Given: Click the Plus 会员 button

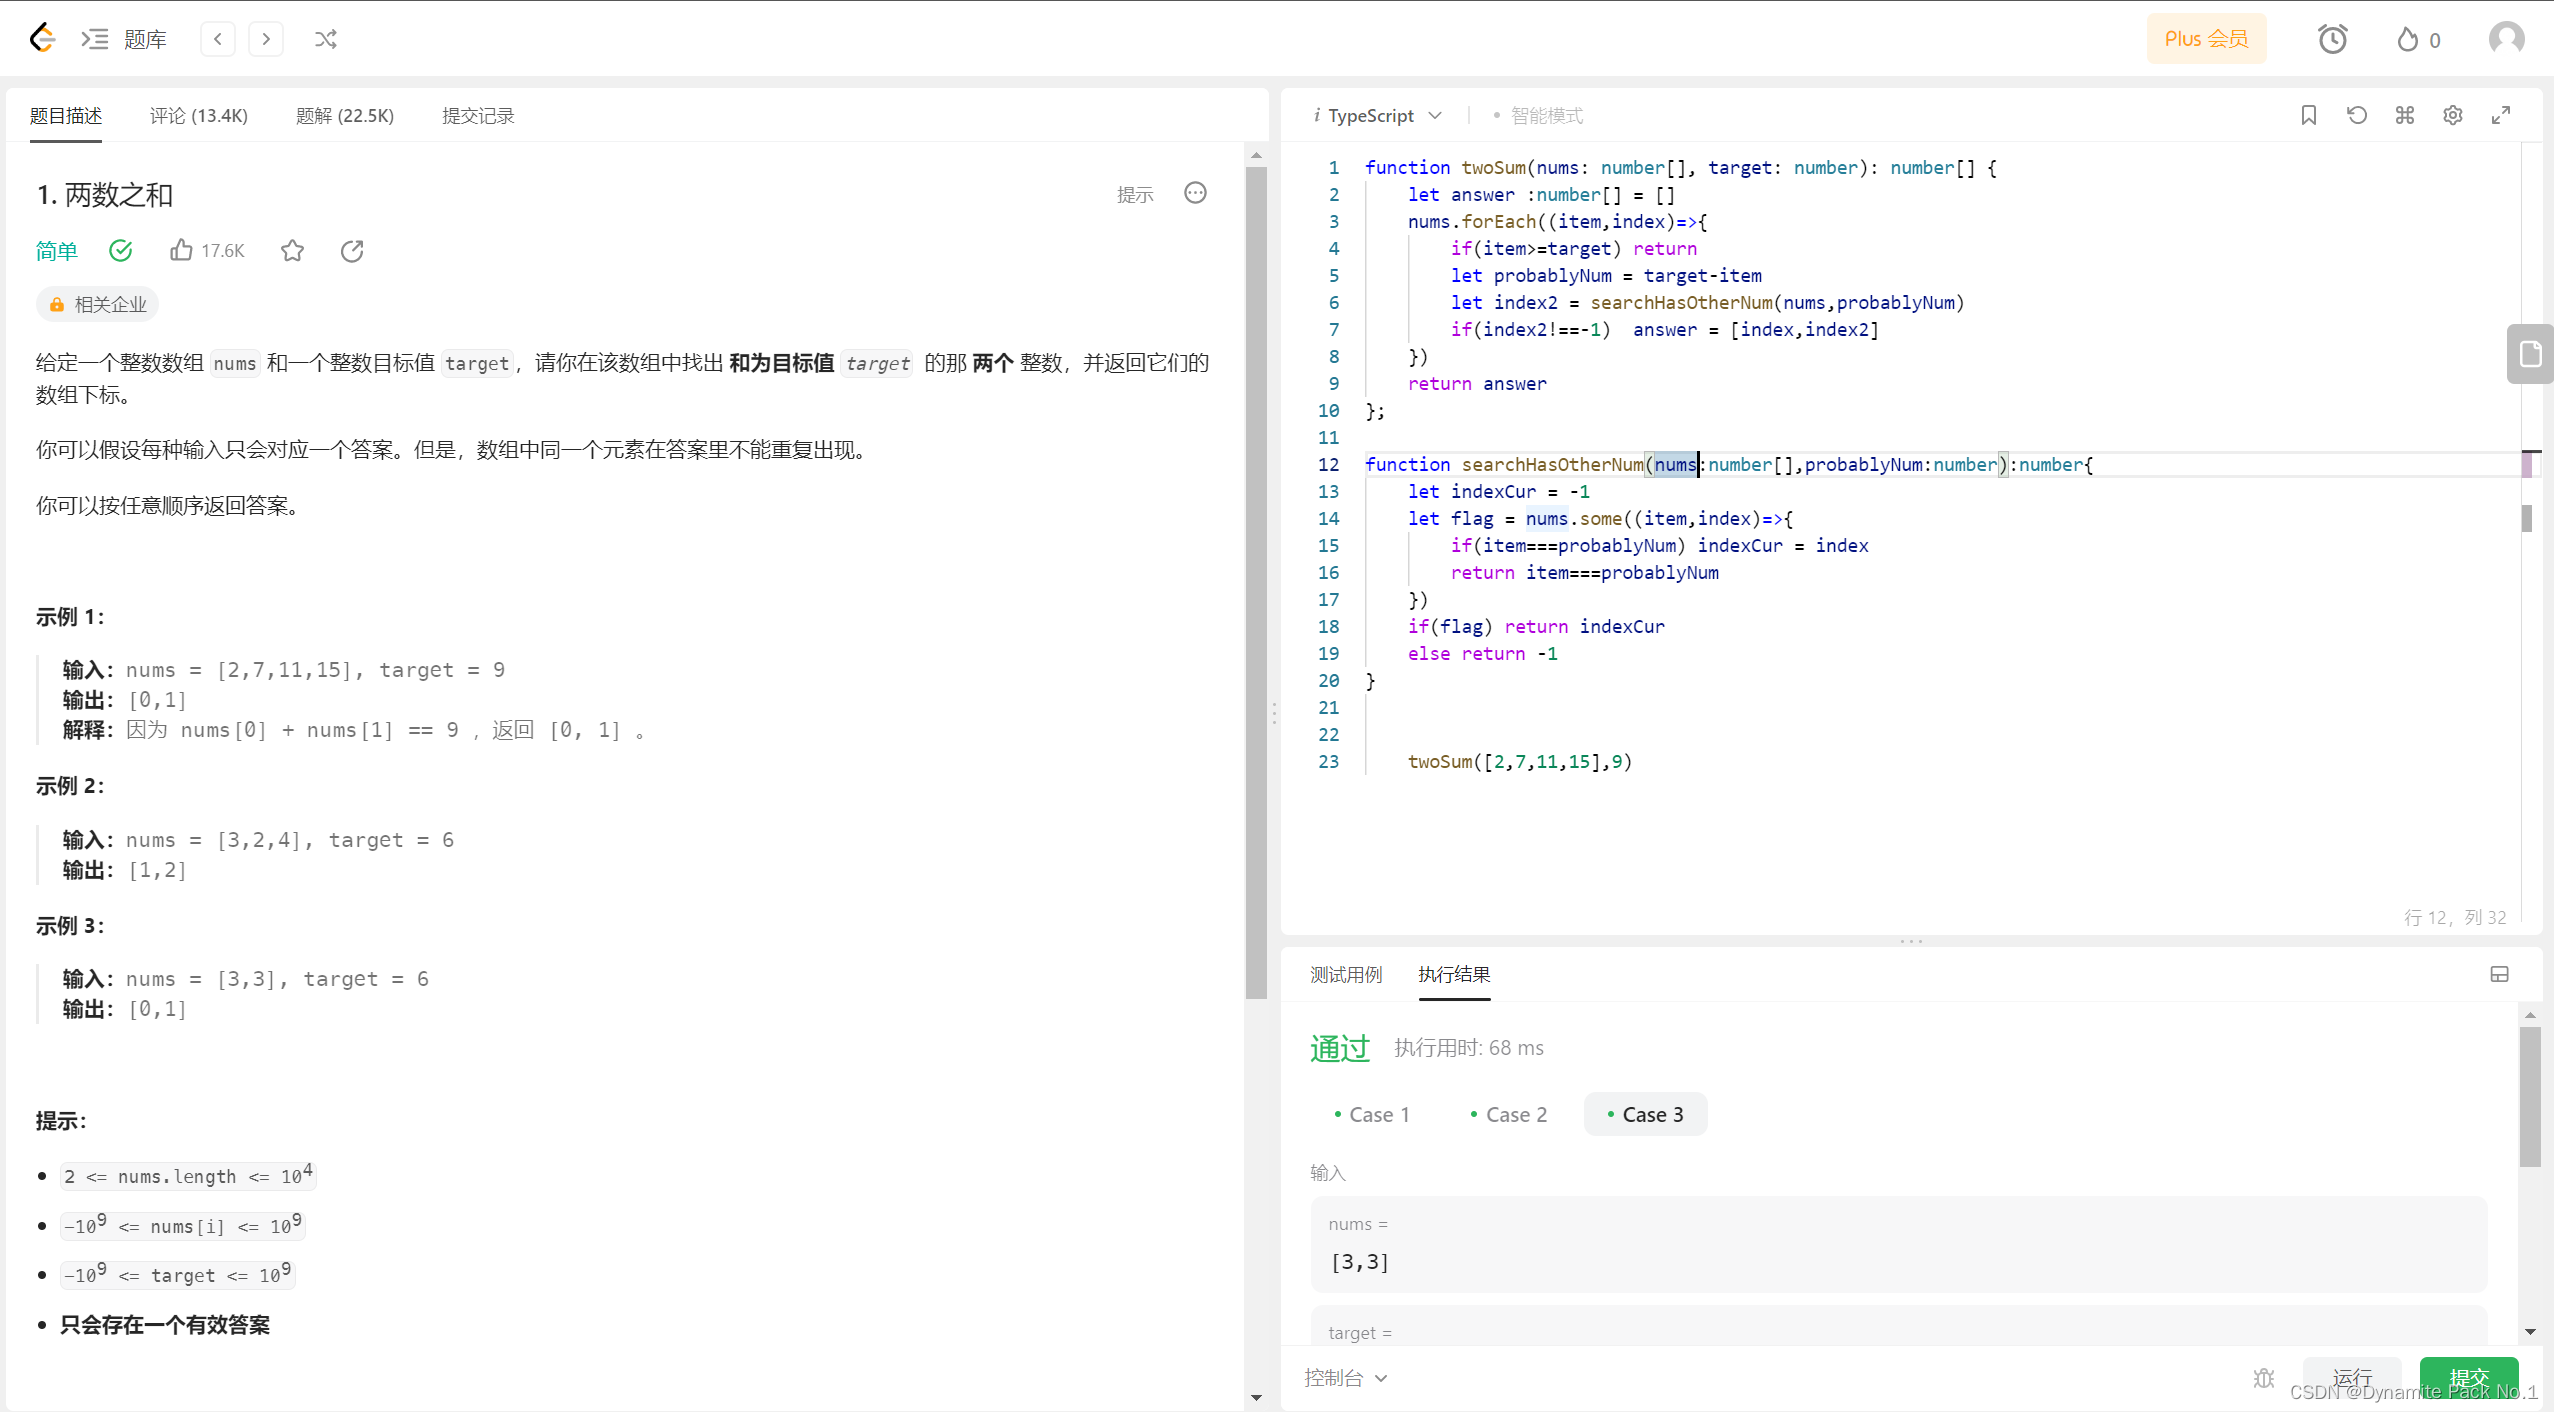Looking at the screenshot, I should (2206, 39).
